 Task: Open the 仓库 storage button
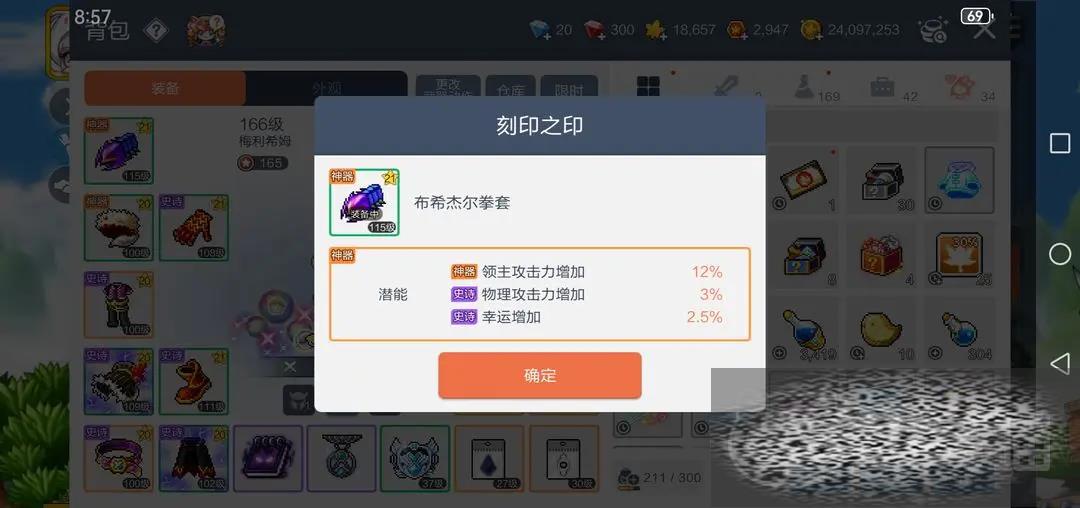tap(510, 90)
